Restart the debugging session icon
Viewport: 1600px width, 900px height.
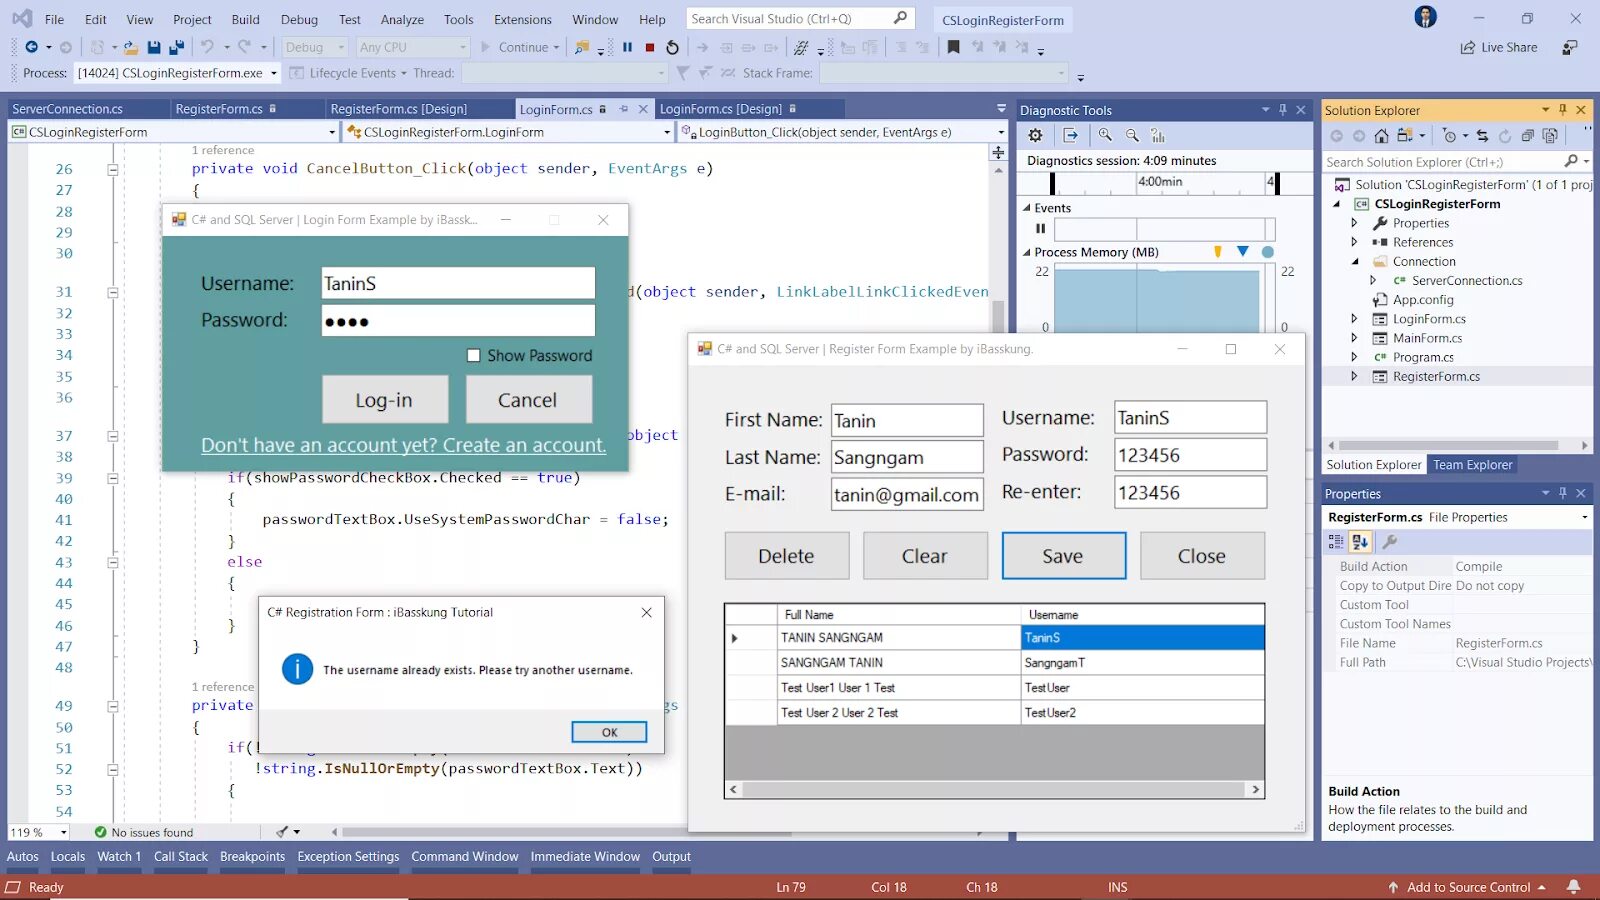click(672, 47)
